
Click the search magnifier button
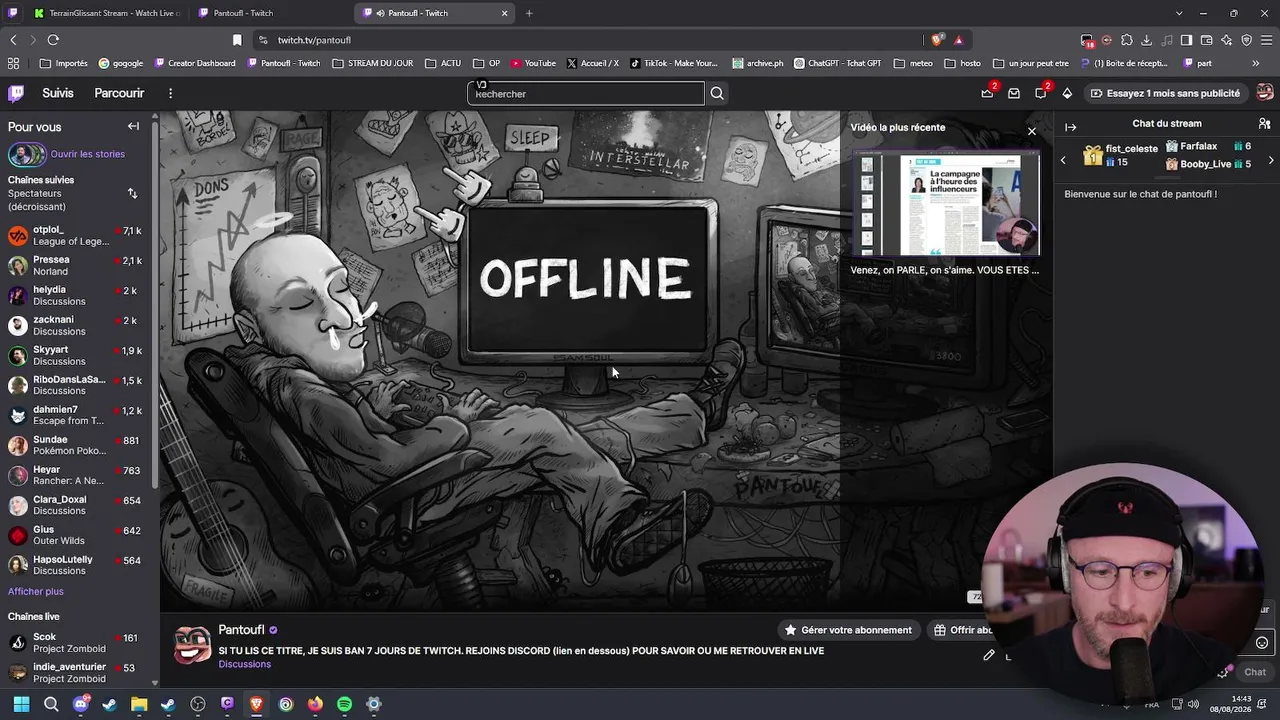tap(717, 93)
